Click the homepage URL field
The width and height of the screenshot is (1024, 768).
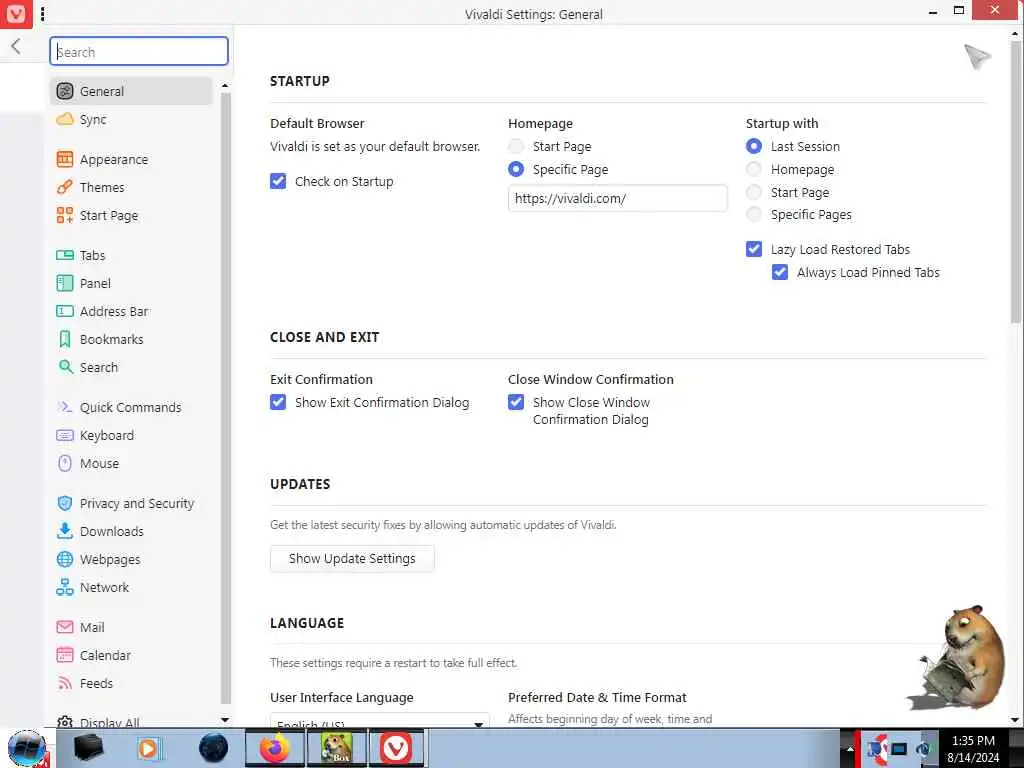[618, 199]
